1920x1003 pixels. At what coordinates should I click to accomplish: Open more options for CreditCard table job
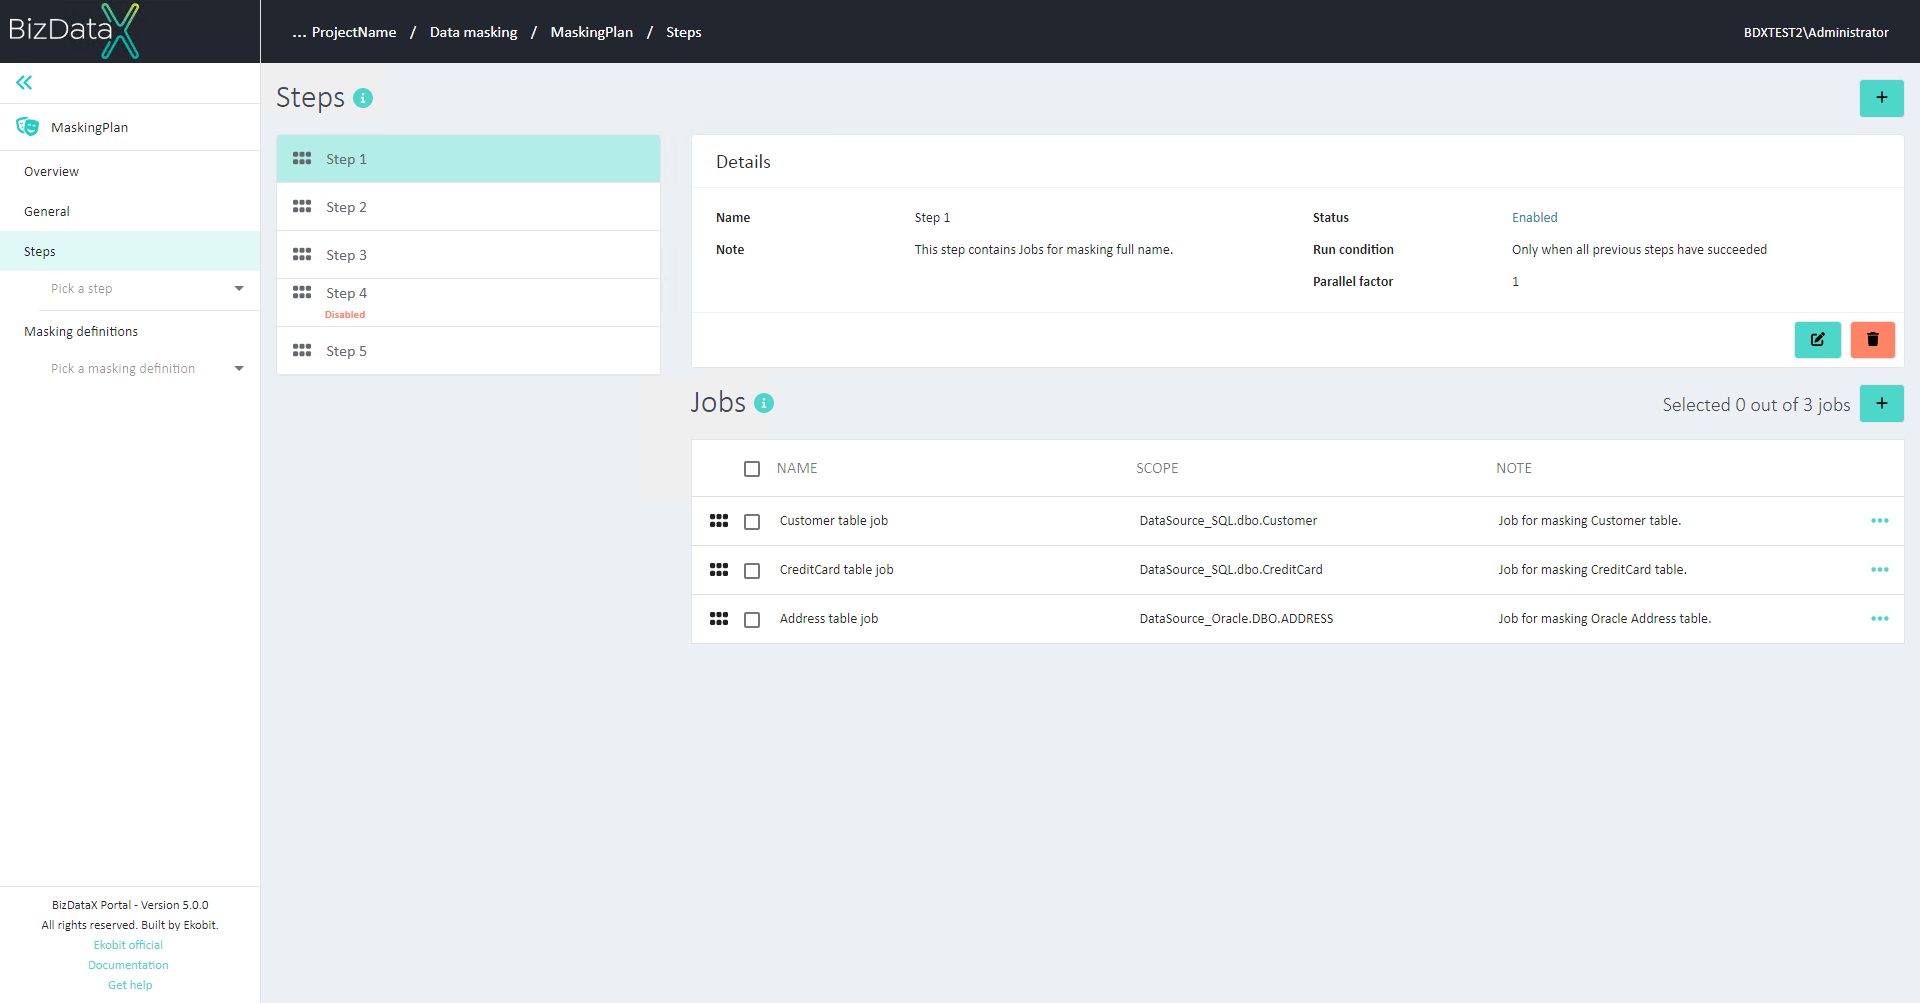(1879, 569)
